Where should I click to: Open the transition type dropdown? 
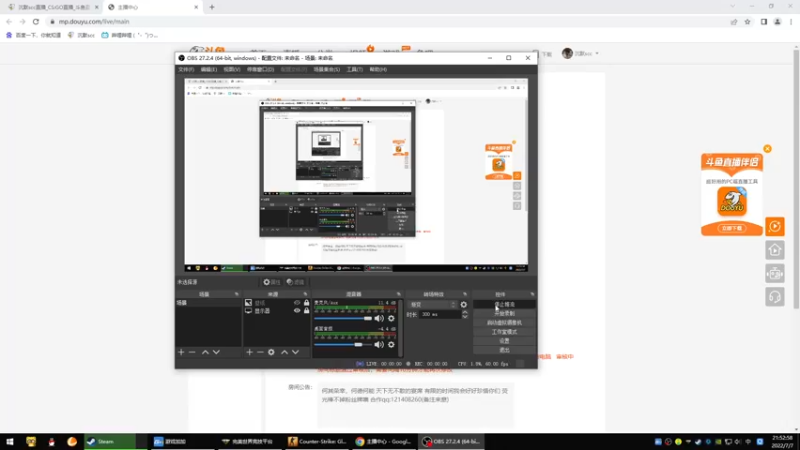point(432,305)
